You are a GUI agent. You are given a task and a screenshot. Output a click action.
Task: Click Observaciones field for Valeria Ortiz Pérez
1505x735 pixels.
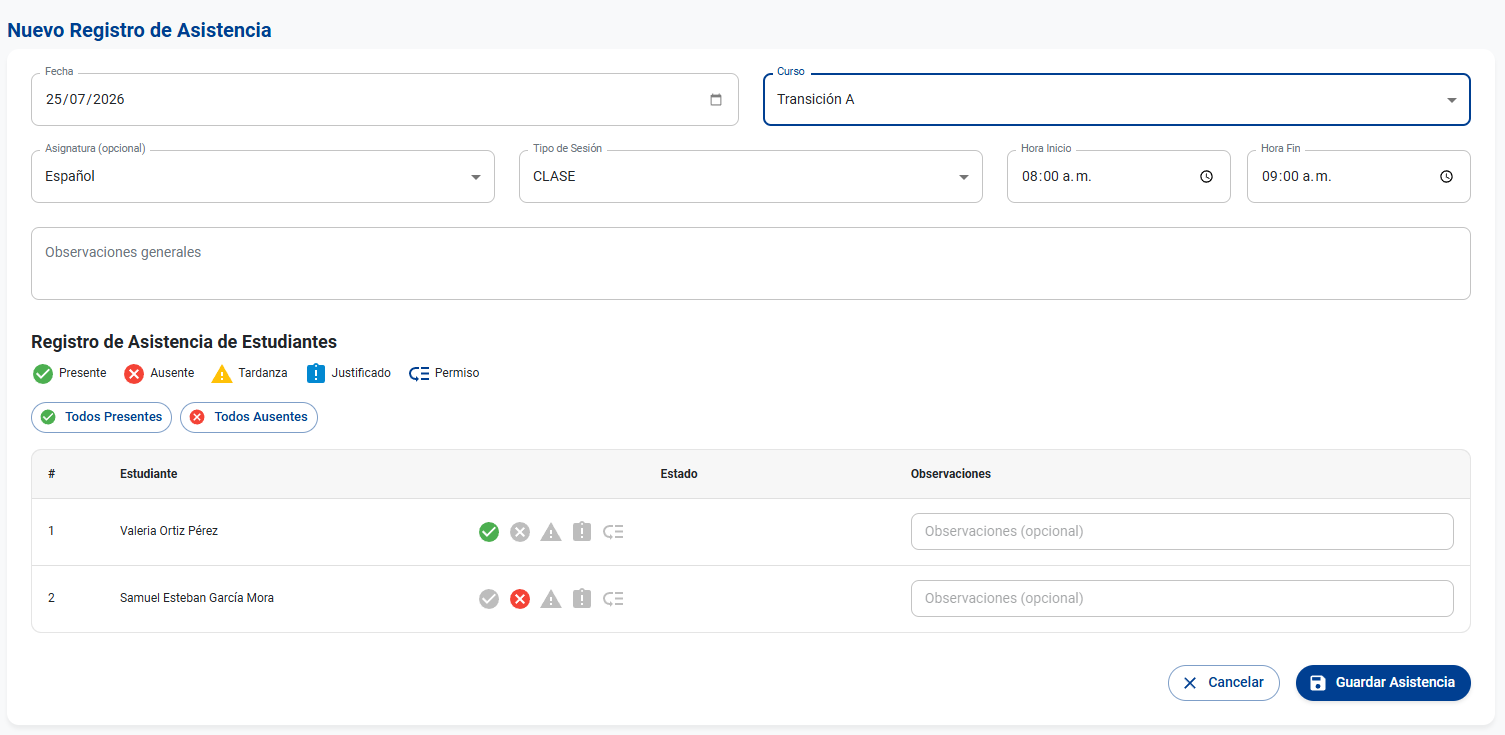[x=1182, y=531]
